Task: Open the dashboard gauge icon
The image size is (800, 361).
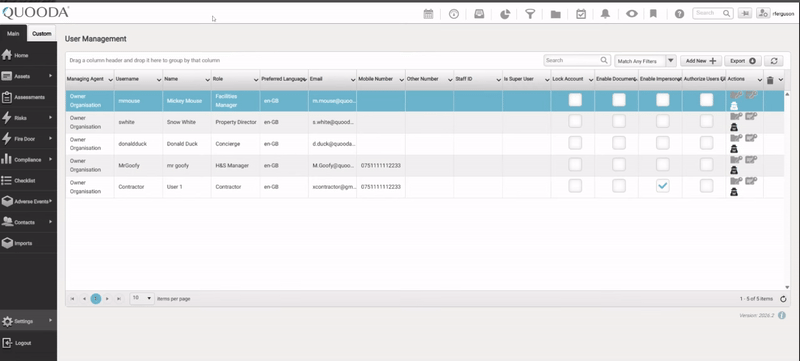Action: coord(454,14)
